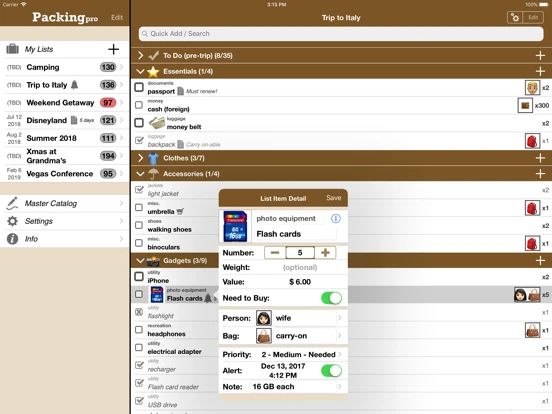552x414 pixels.
Task: Turn off the Alert switch
Action: click(x=331, y=371)
